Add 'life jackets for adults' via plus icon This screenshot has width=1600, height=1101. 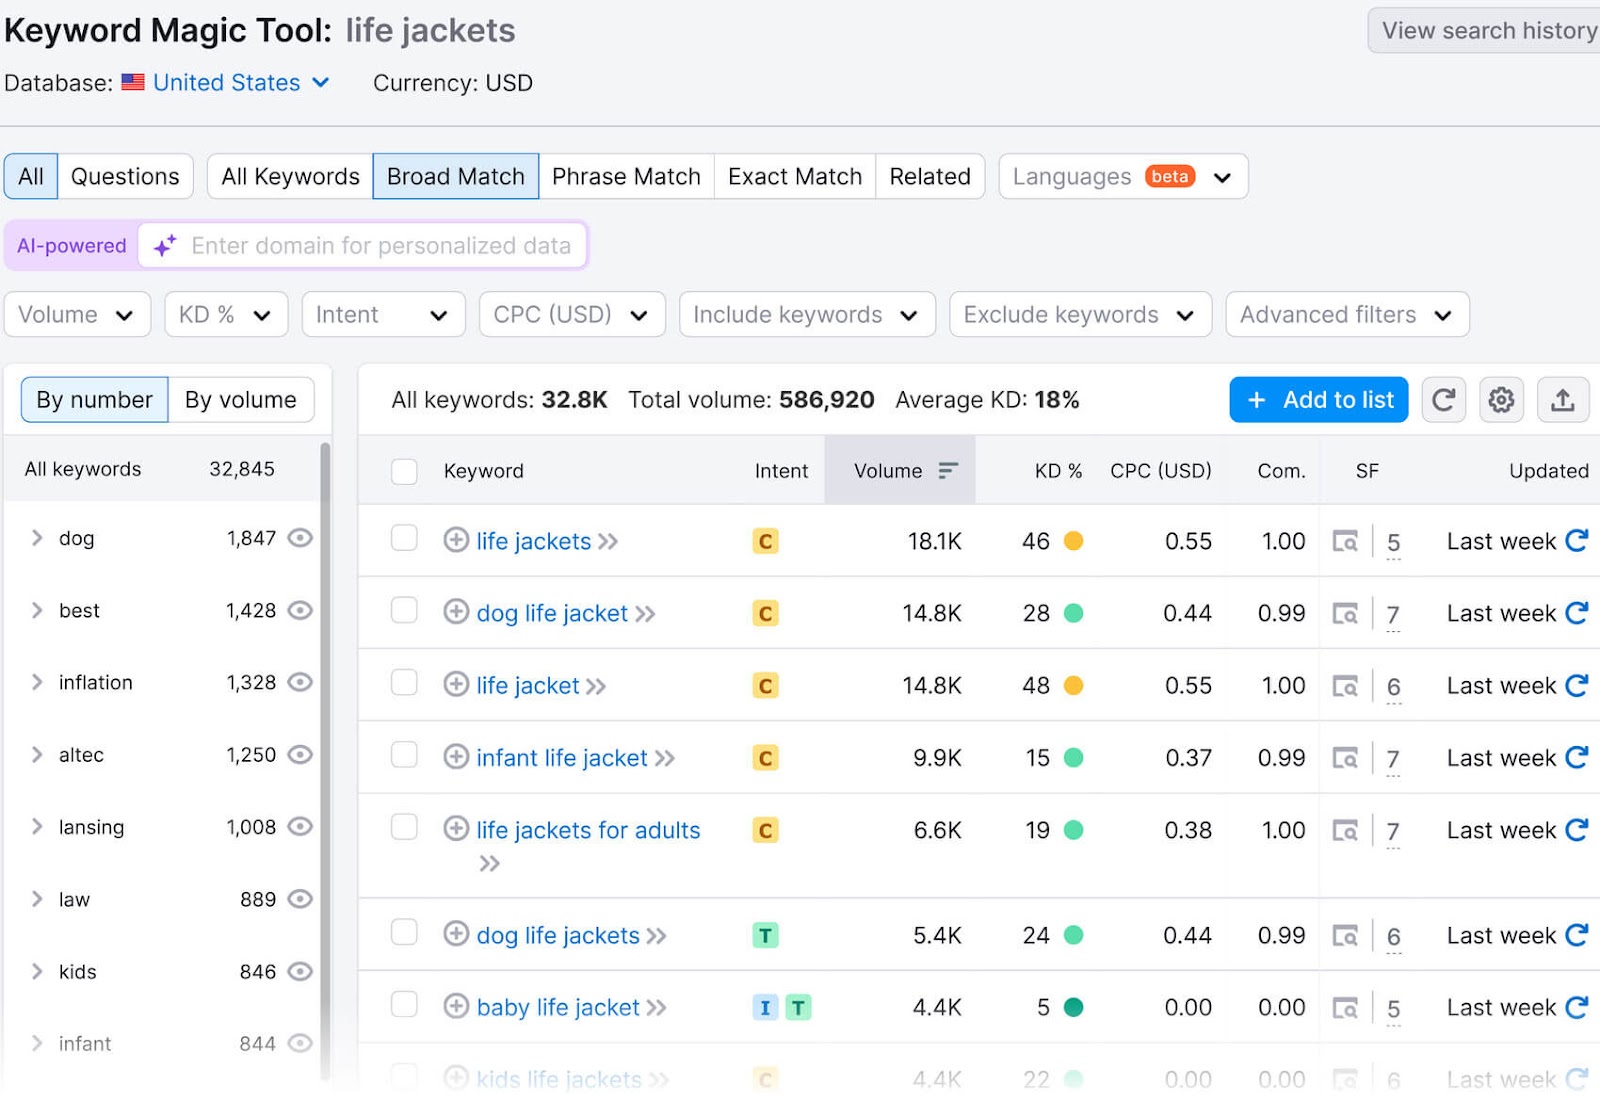tap(456, 829)
